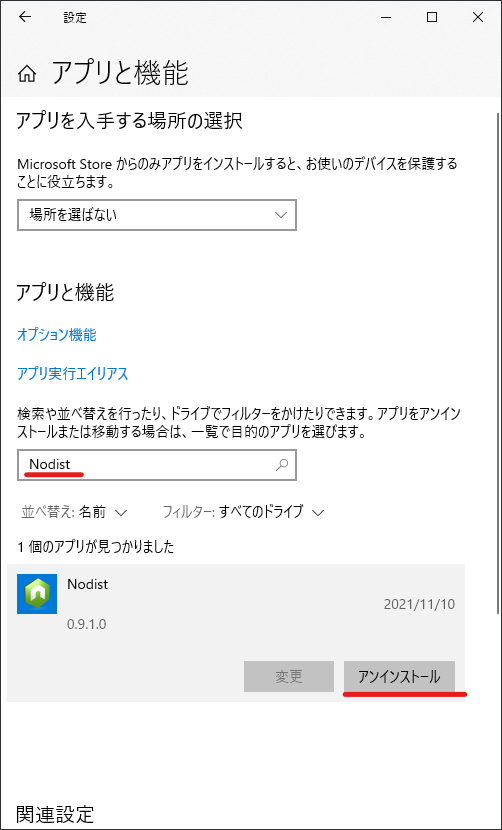Image resolution: width=502 pixels, height=830 pixels.
Task: Open the 場所を選ばない dropdown
Action: pyautogui.click(x=157, y=215)
